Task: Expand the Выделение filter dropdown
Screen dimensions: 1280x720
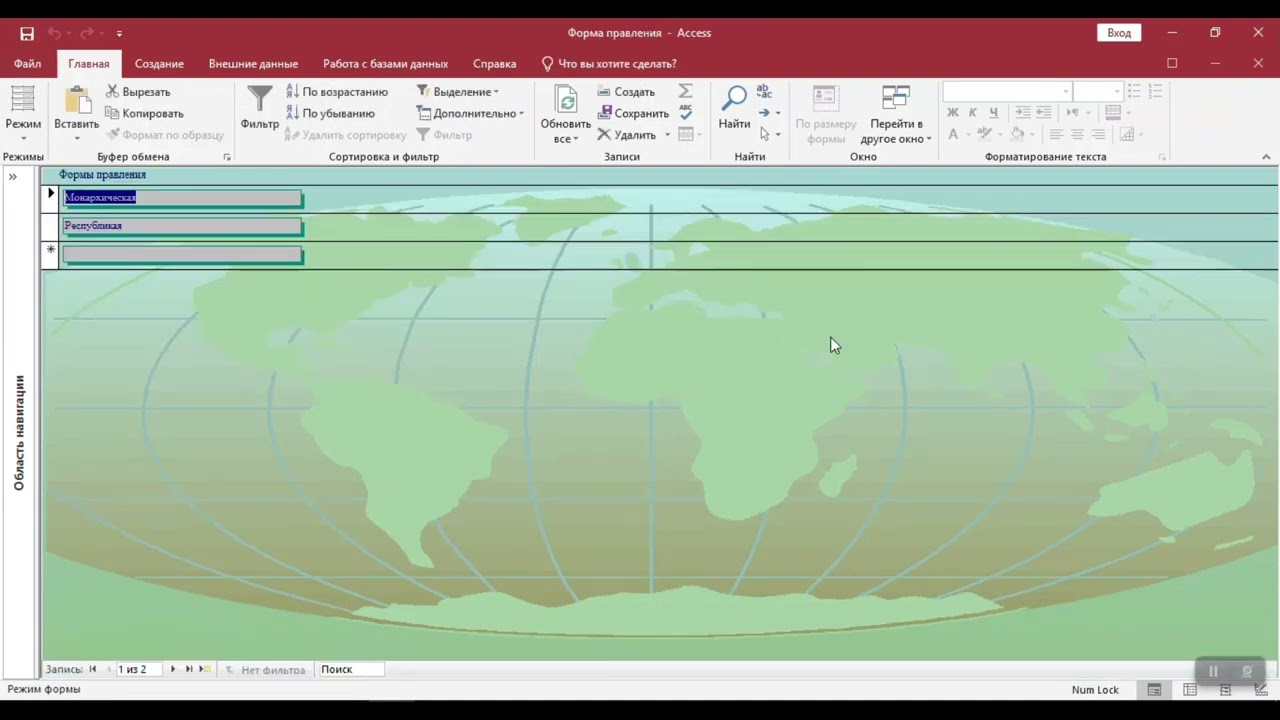Action: click(x=457, y=92)
